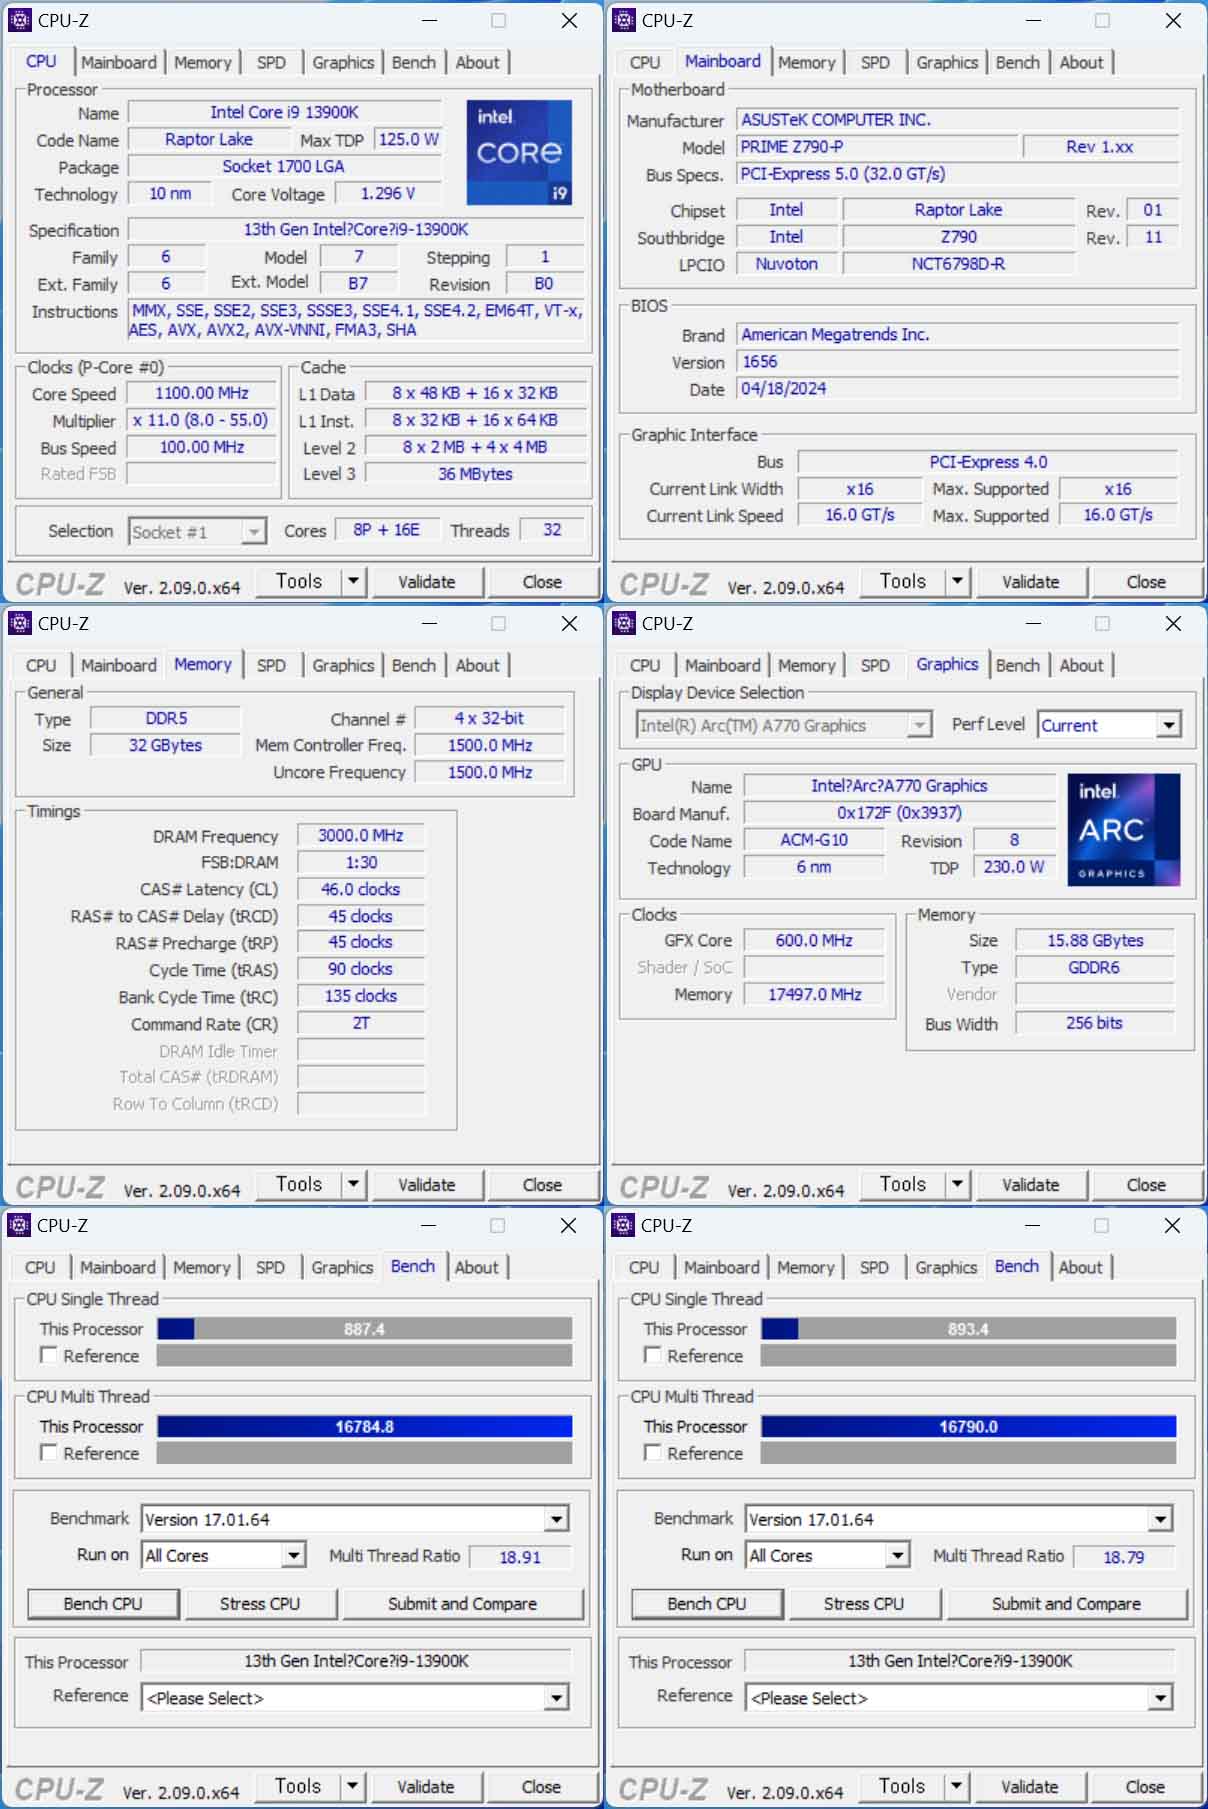Click the GPU memory size 15.88 GBytes

point(1095,940)
